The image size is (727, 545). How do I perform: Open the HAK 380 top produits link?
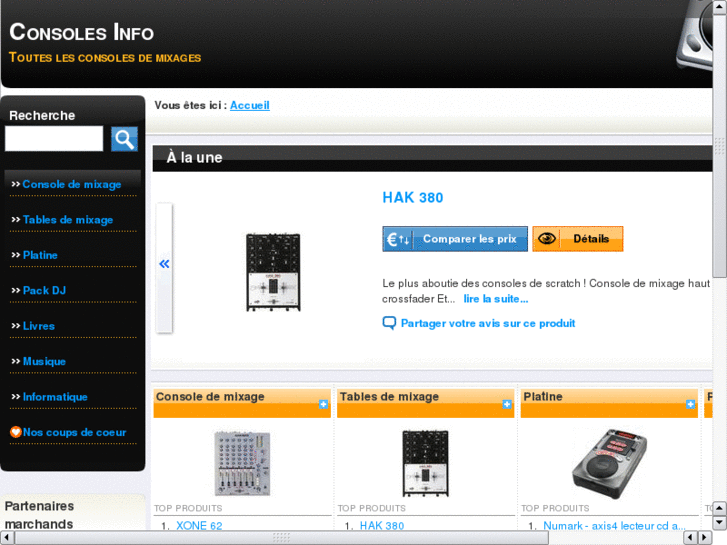(382, 526)
